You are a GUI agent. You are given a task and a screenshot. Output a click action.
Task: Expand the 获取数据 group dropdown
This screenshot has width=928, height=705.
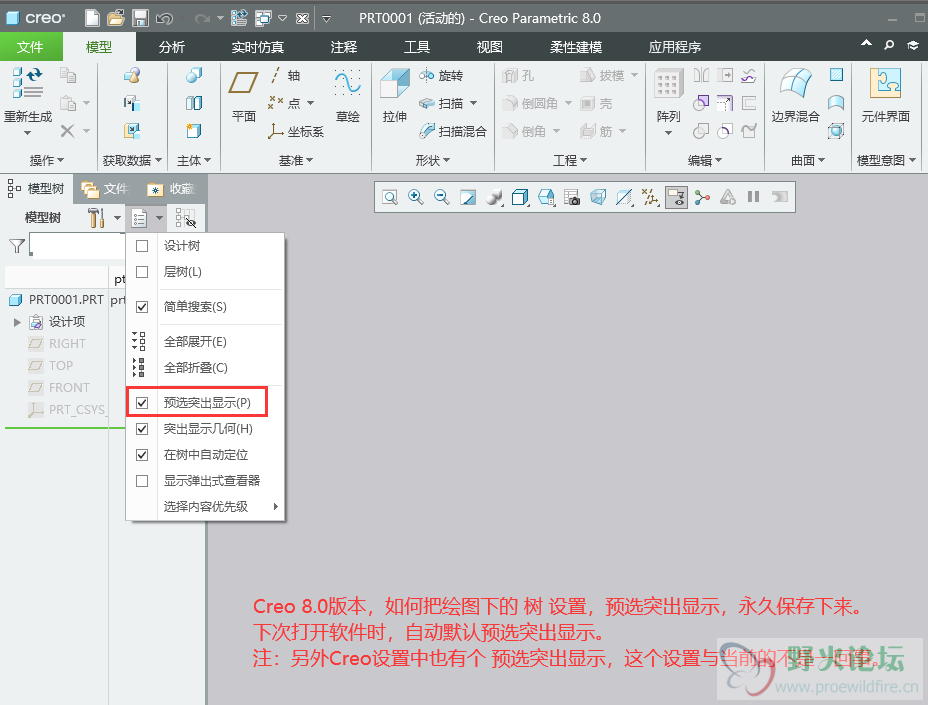[132, 160]
